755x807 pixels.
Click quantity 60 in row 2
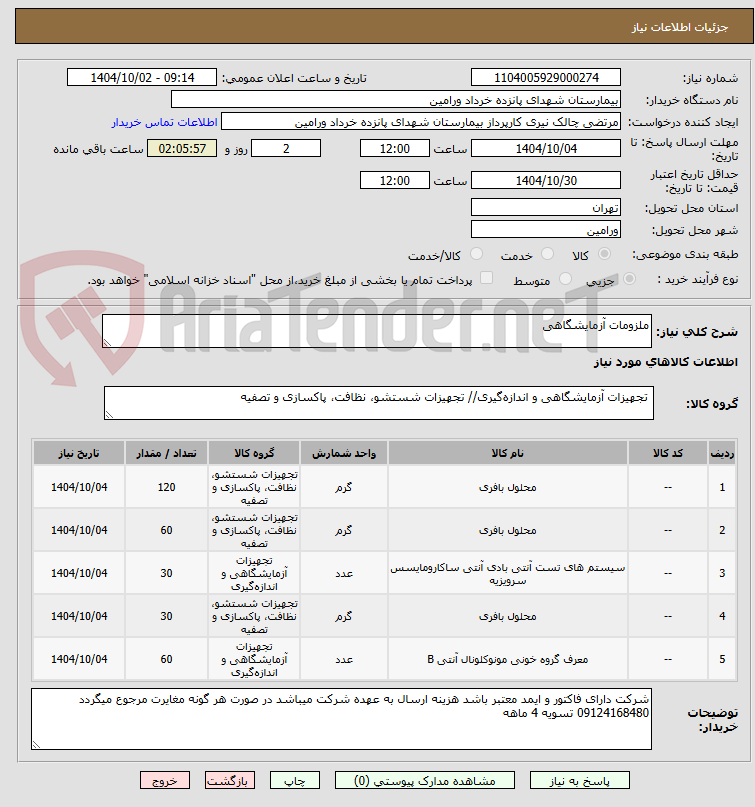point(166,531)
